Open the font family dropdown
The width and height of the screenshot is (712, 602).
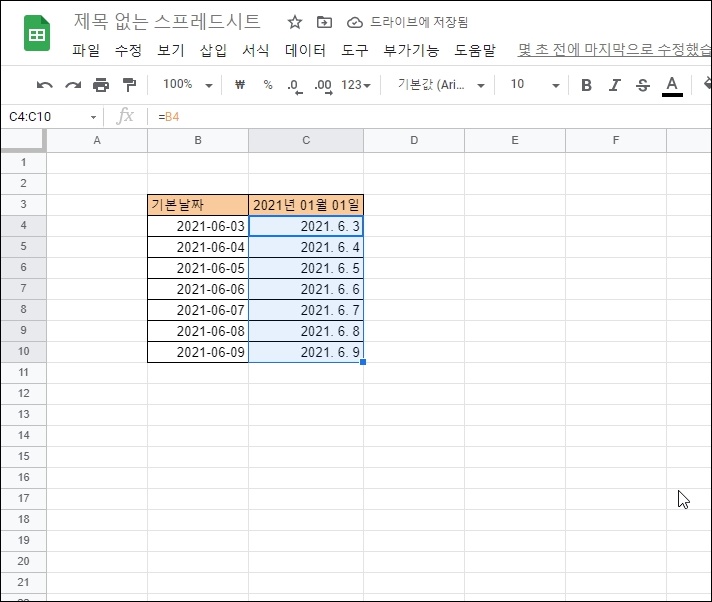pyautogui.click(x=441, y=85)
